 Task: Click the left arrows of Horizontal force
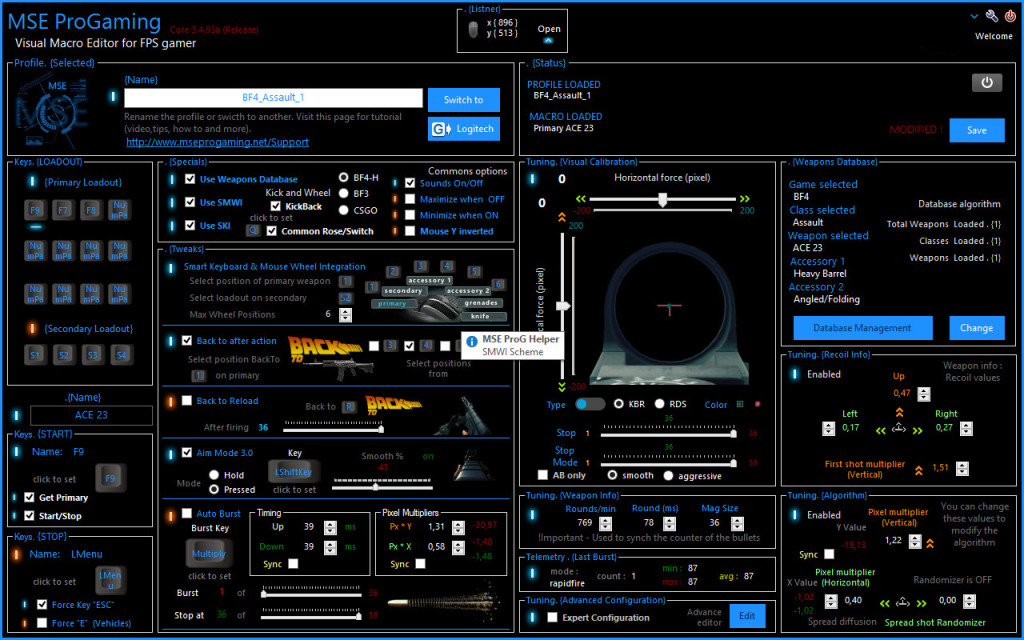pos(580,199)
